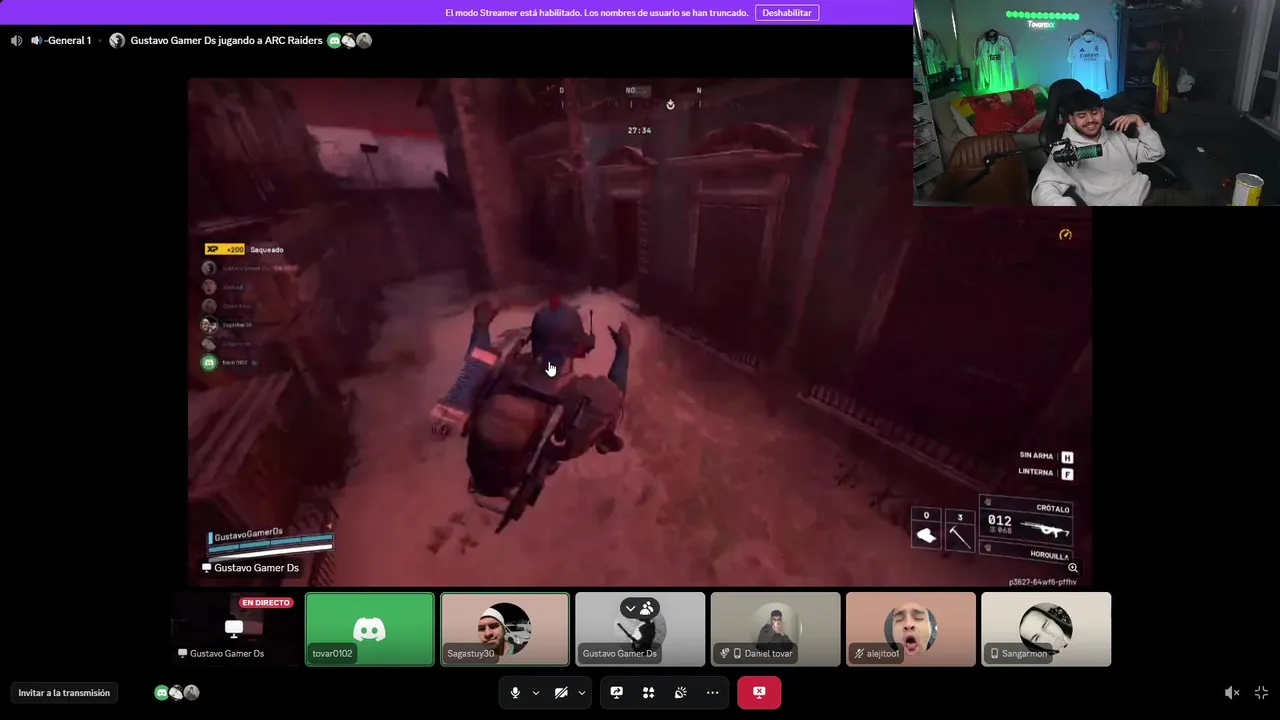This screenshot has width=1280, height=720.
Task: Select the Sangarmon participant tile
Action: point(1046,629)
